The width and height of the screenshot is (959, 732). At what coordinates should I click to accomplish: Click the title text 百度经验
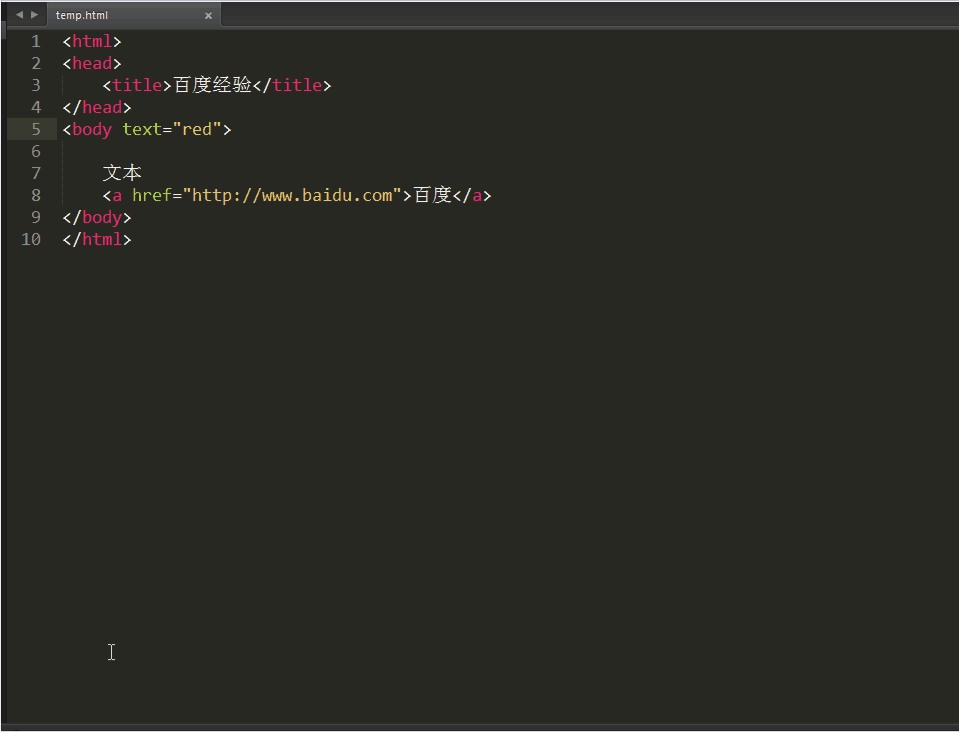(212, 85)
